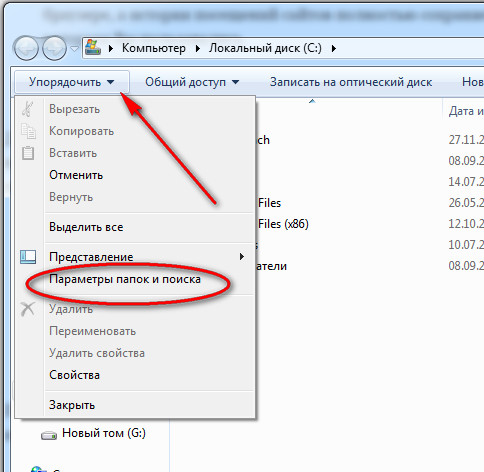Screen dimensions: 484x472
Task: Click the copy icon beside Копировать
Action: pos(28,131)
